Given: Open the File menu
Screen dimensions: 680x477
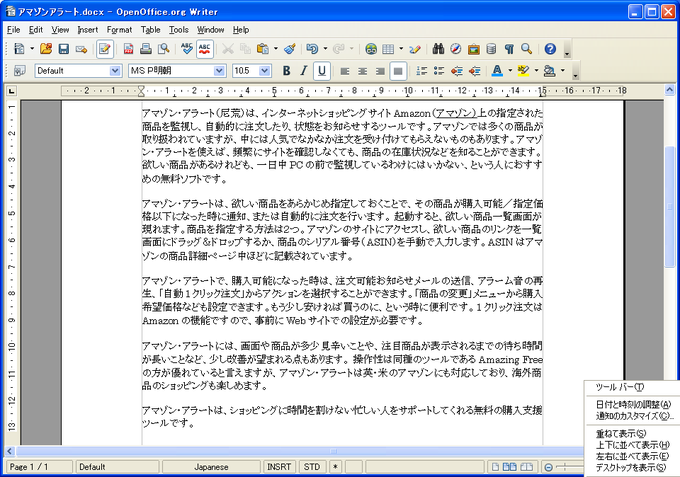Looking at the screenshot, I should point(13,30).
